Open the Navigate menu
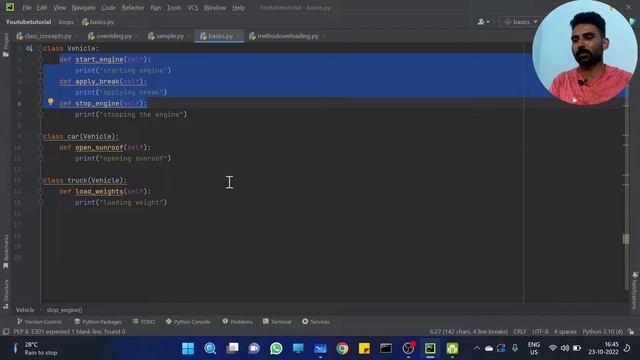640x360 pixels. [83, 8]
